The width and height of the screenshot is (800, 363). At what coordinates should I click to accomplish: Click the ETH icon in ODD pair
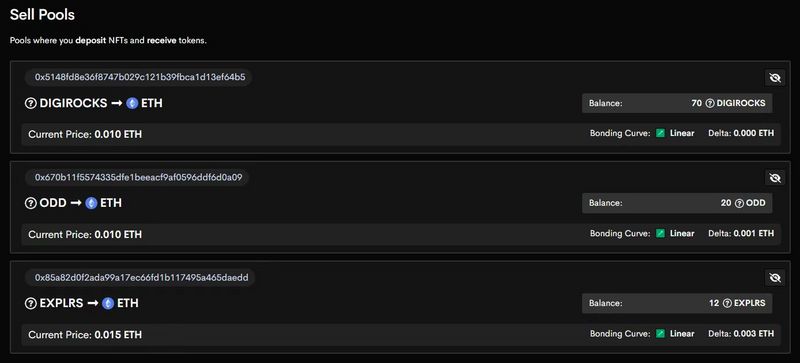[x=91, y=203]
